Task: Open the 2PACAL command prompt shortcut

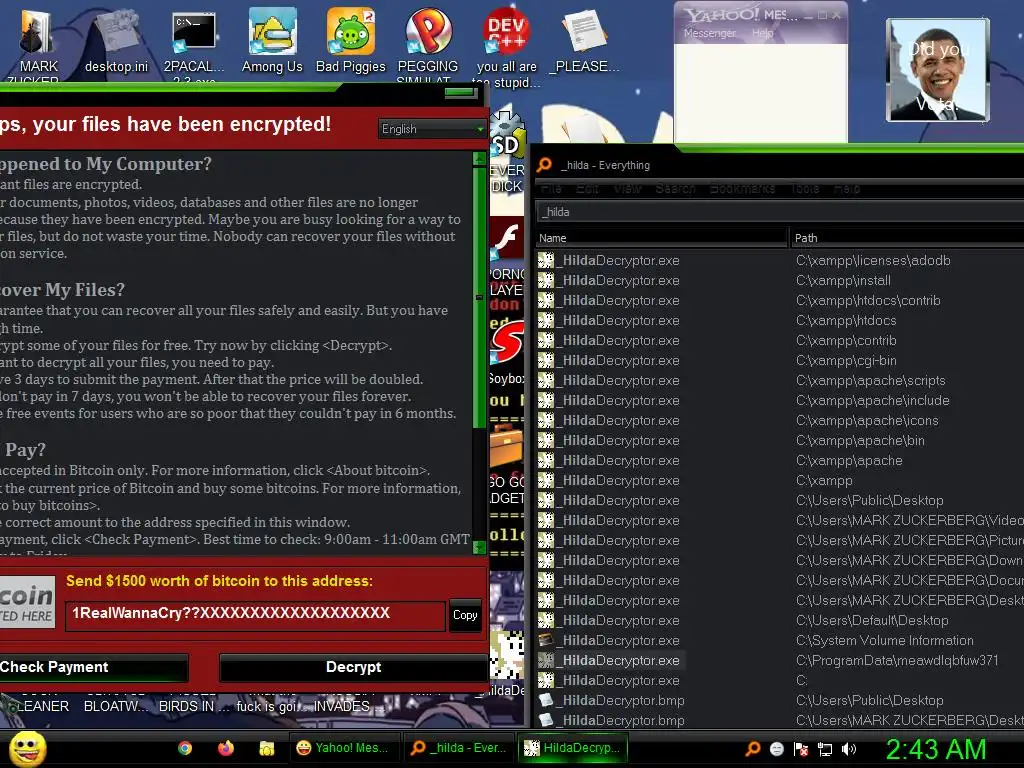Action: tap(194, 44)
